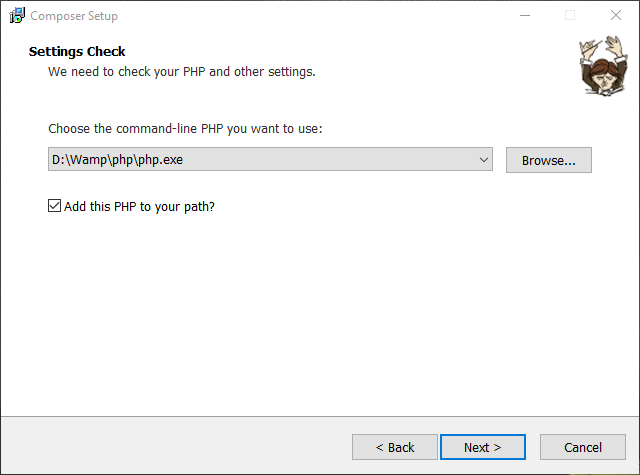
Task: Expand the PHP path dropdown chevron
Action: 484,160
